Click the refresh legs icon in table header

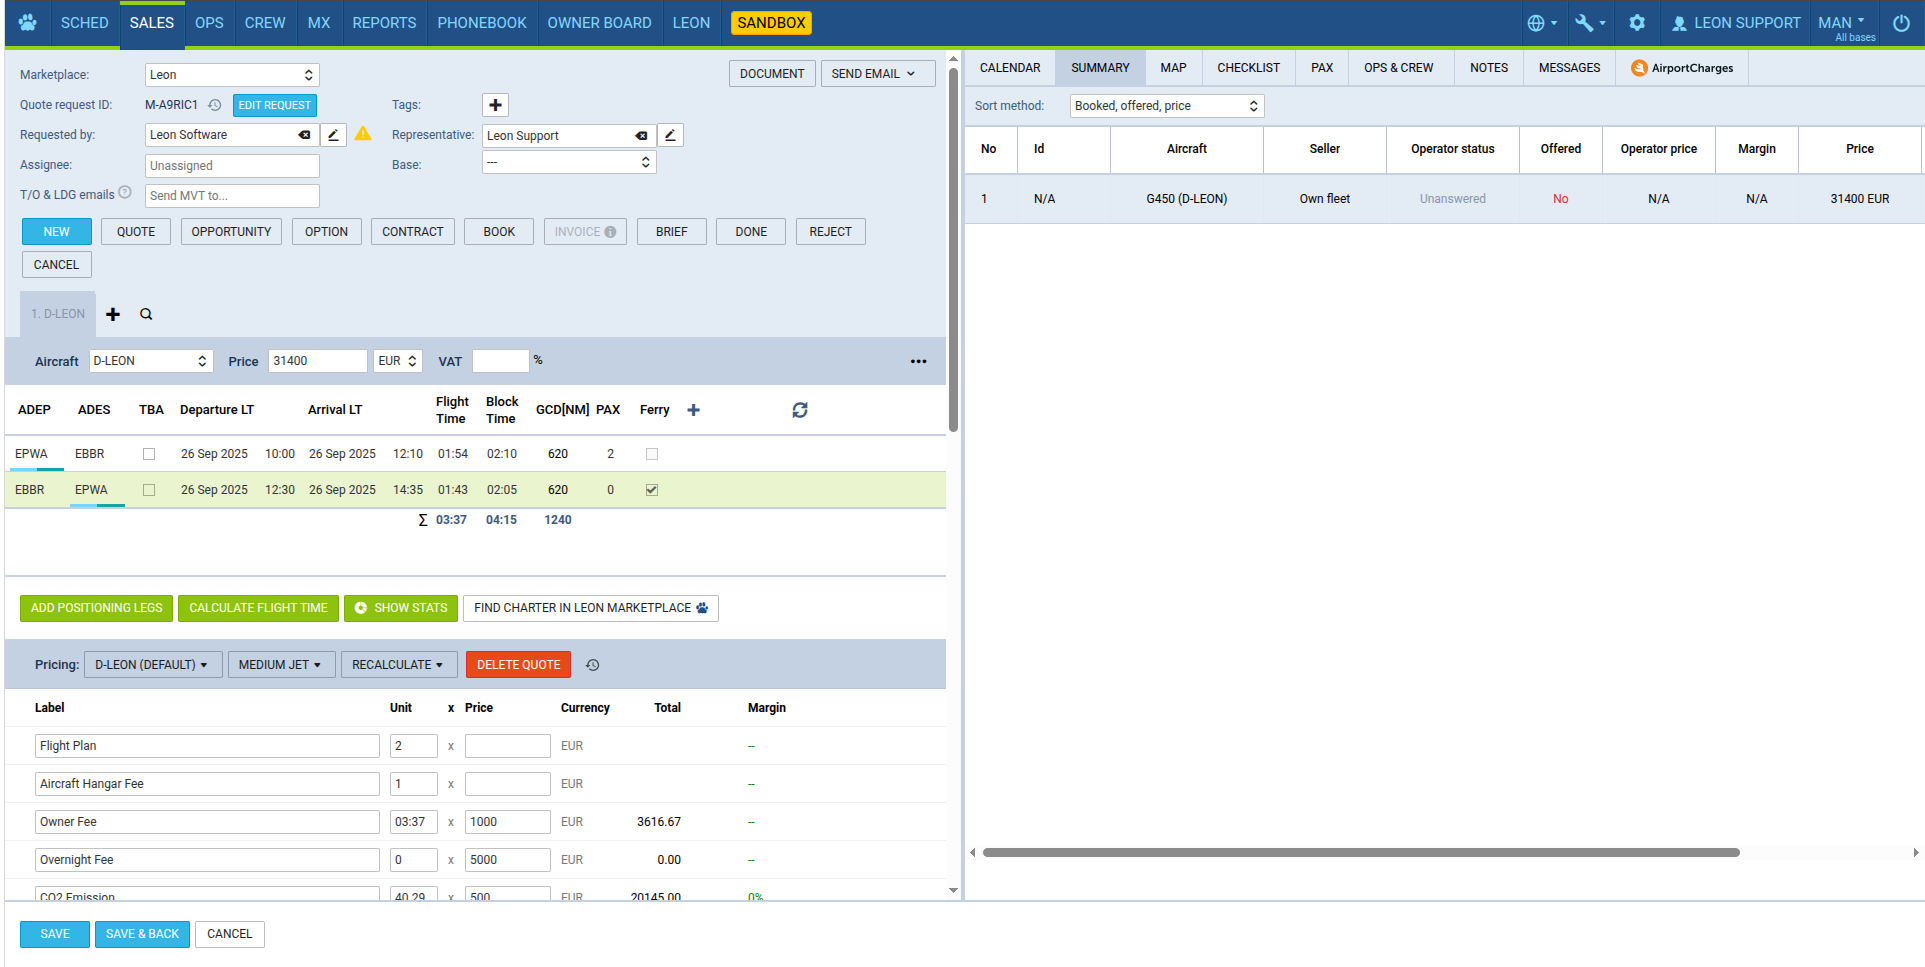point(799,410)
